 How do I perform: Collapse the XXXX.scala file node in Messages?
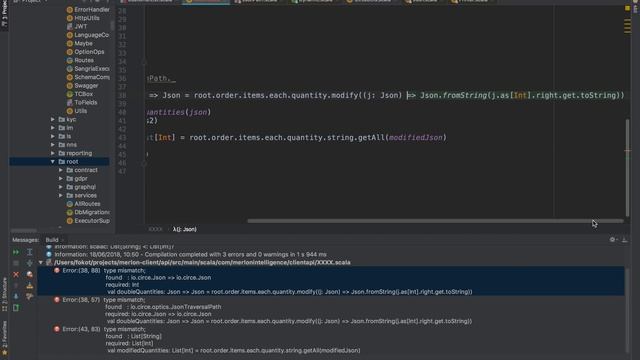pos(41,262)
